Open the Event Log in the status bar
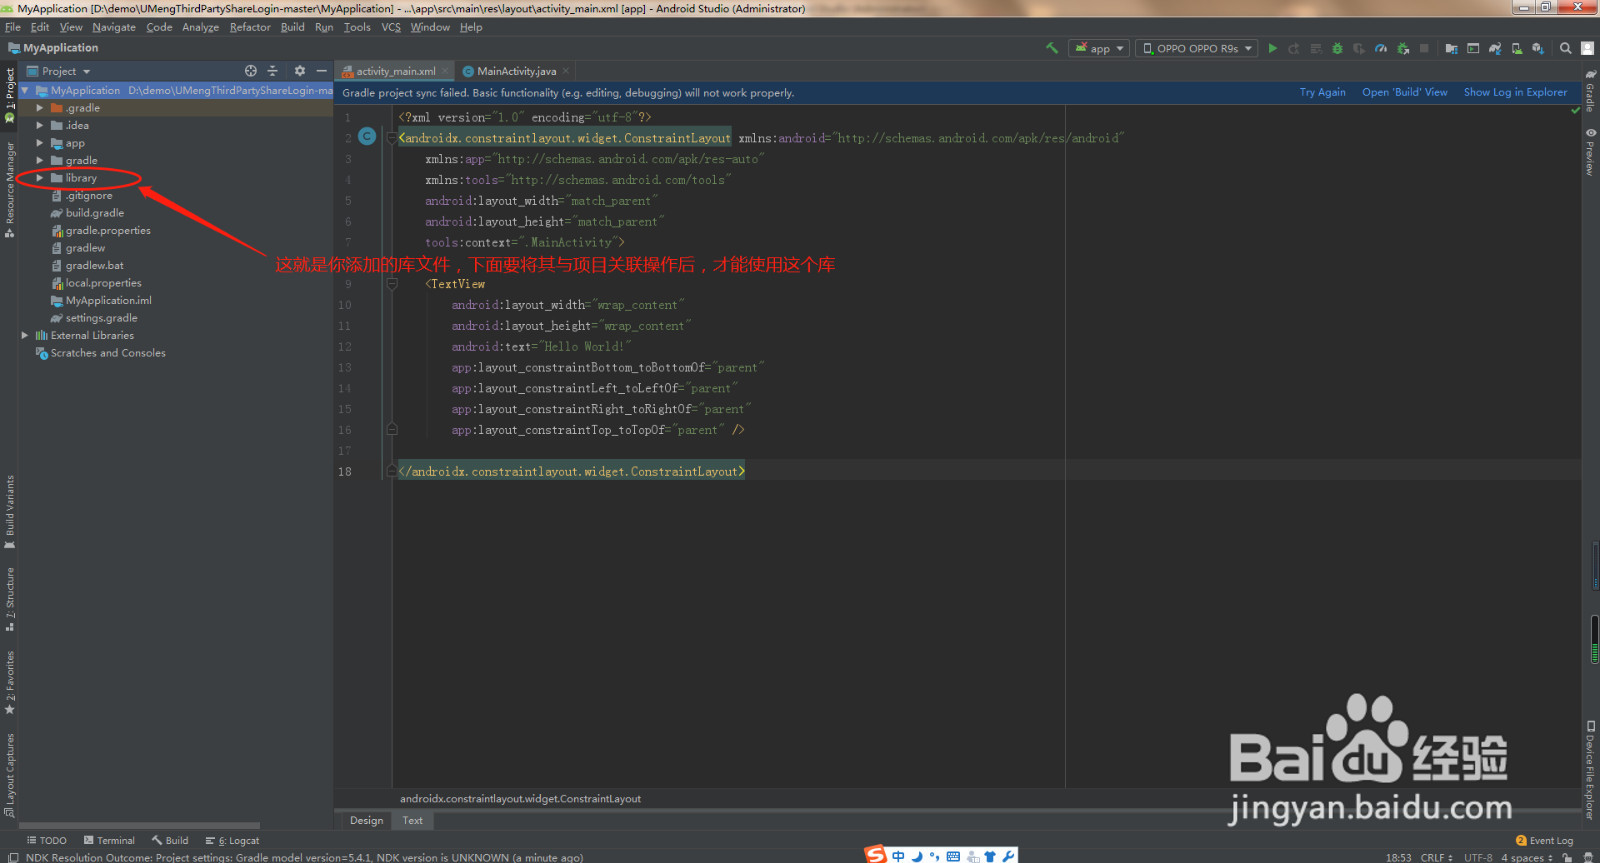 pos(1544,840)
